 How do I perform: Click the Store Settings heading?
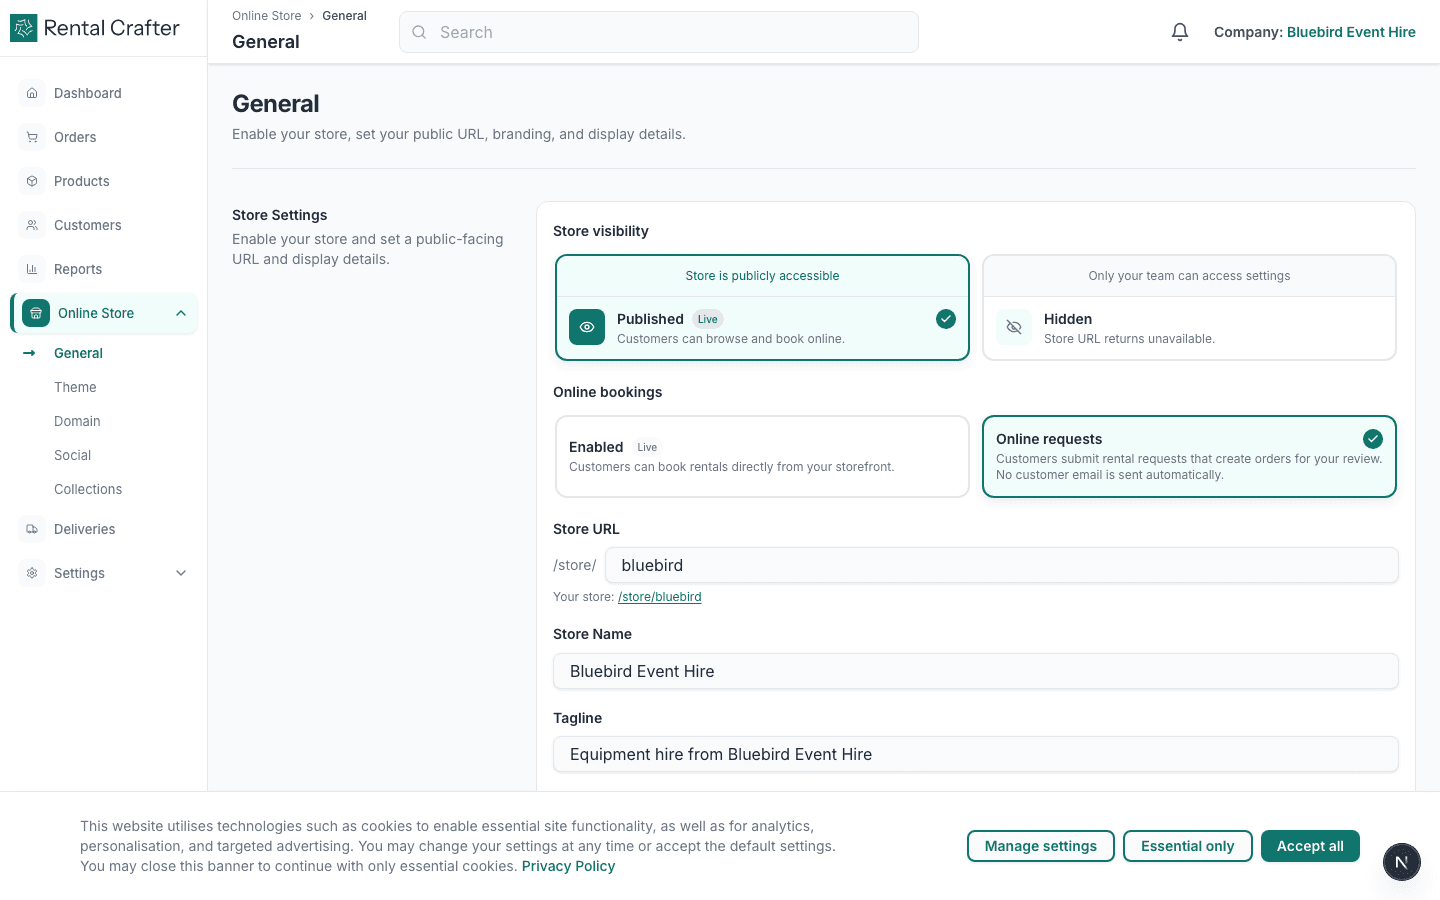(x=280, y=215)
